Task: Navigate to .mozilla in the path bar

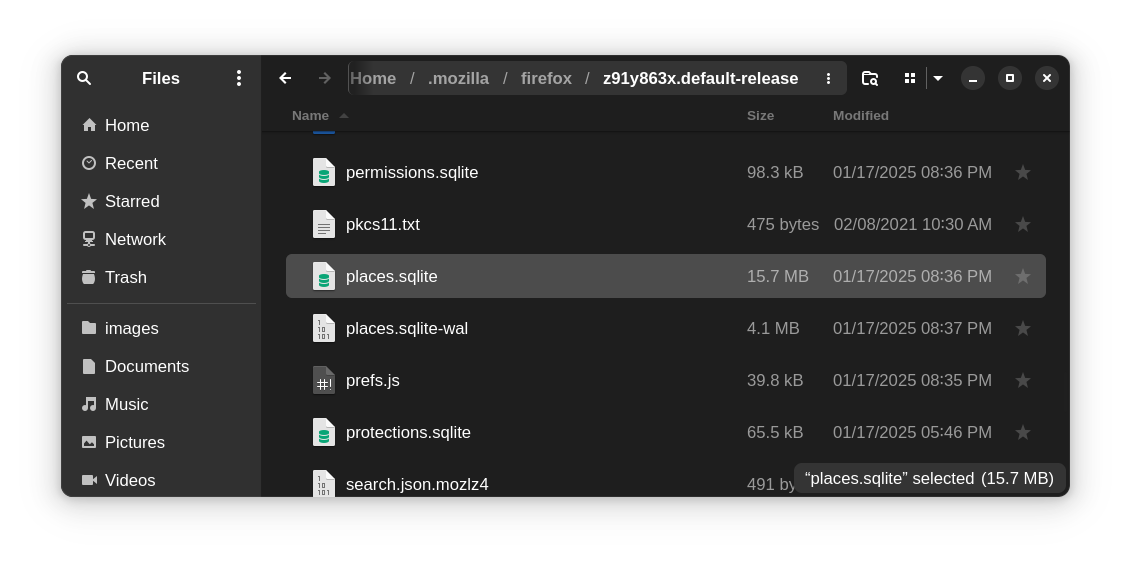Action: pos(458,78)
